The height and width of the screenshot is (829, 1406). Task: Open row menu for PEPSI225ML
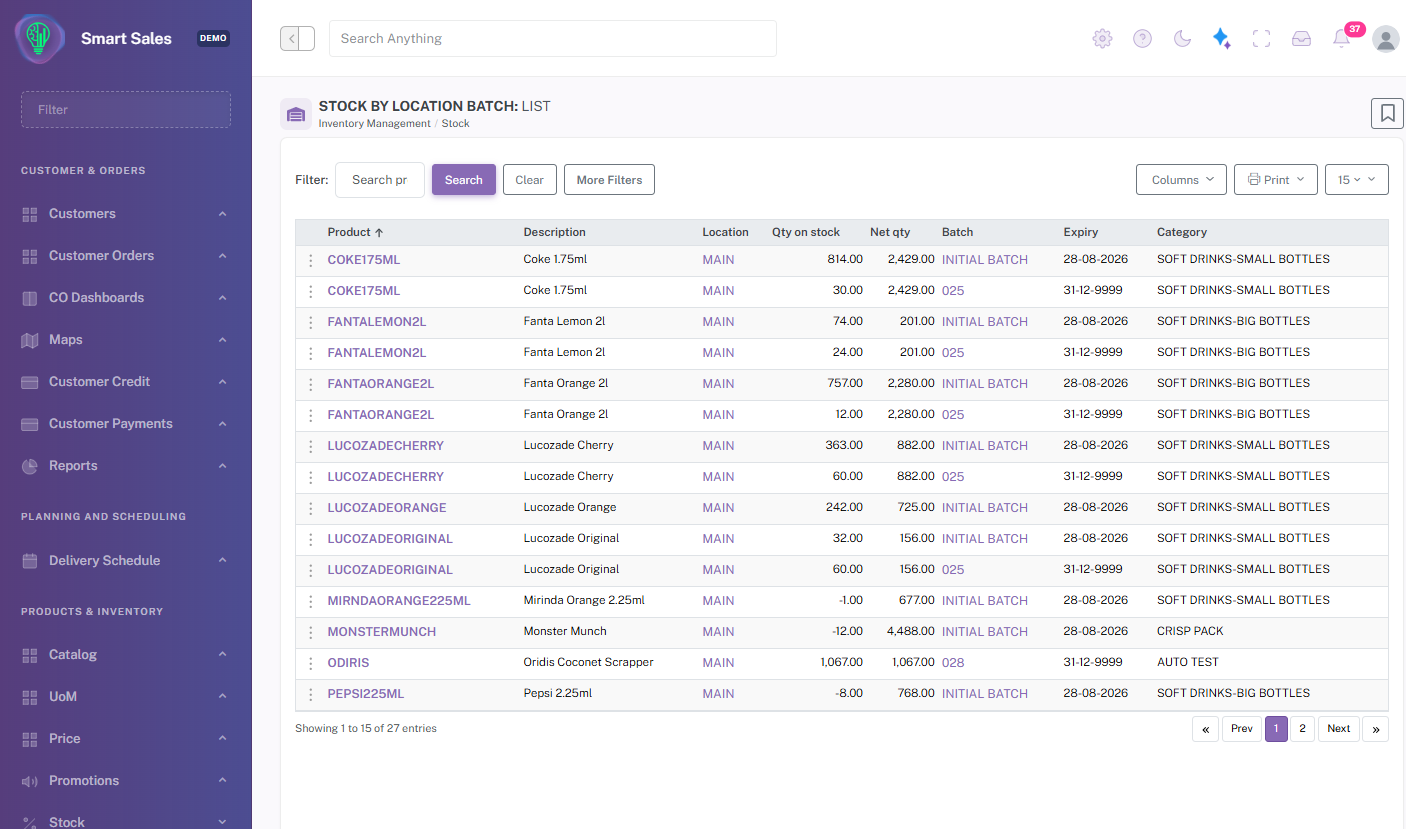pos(311,694)
